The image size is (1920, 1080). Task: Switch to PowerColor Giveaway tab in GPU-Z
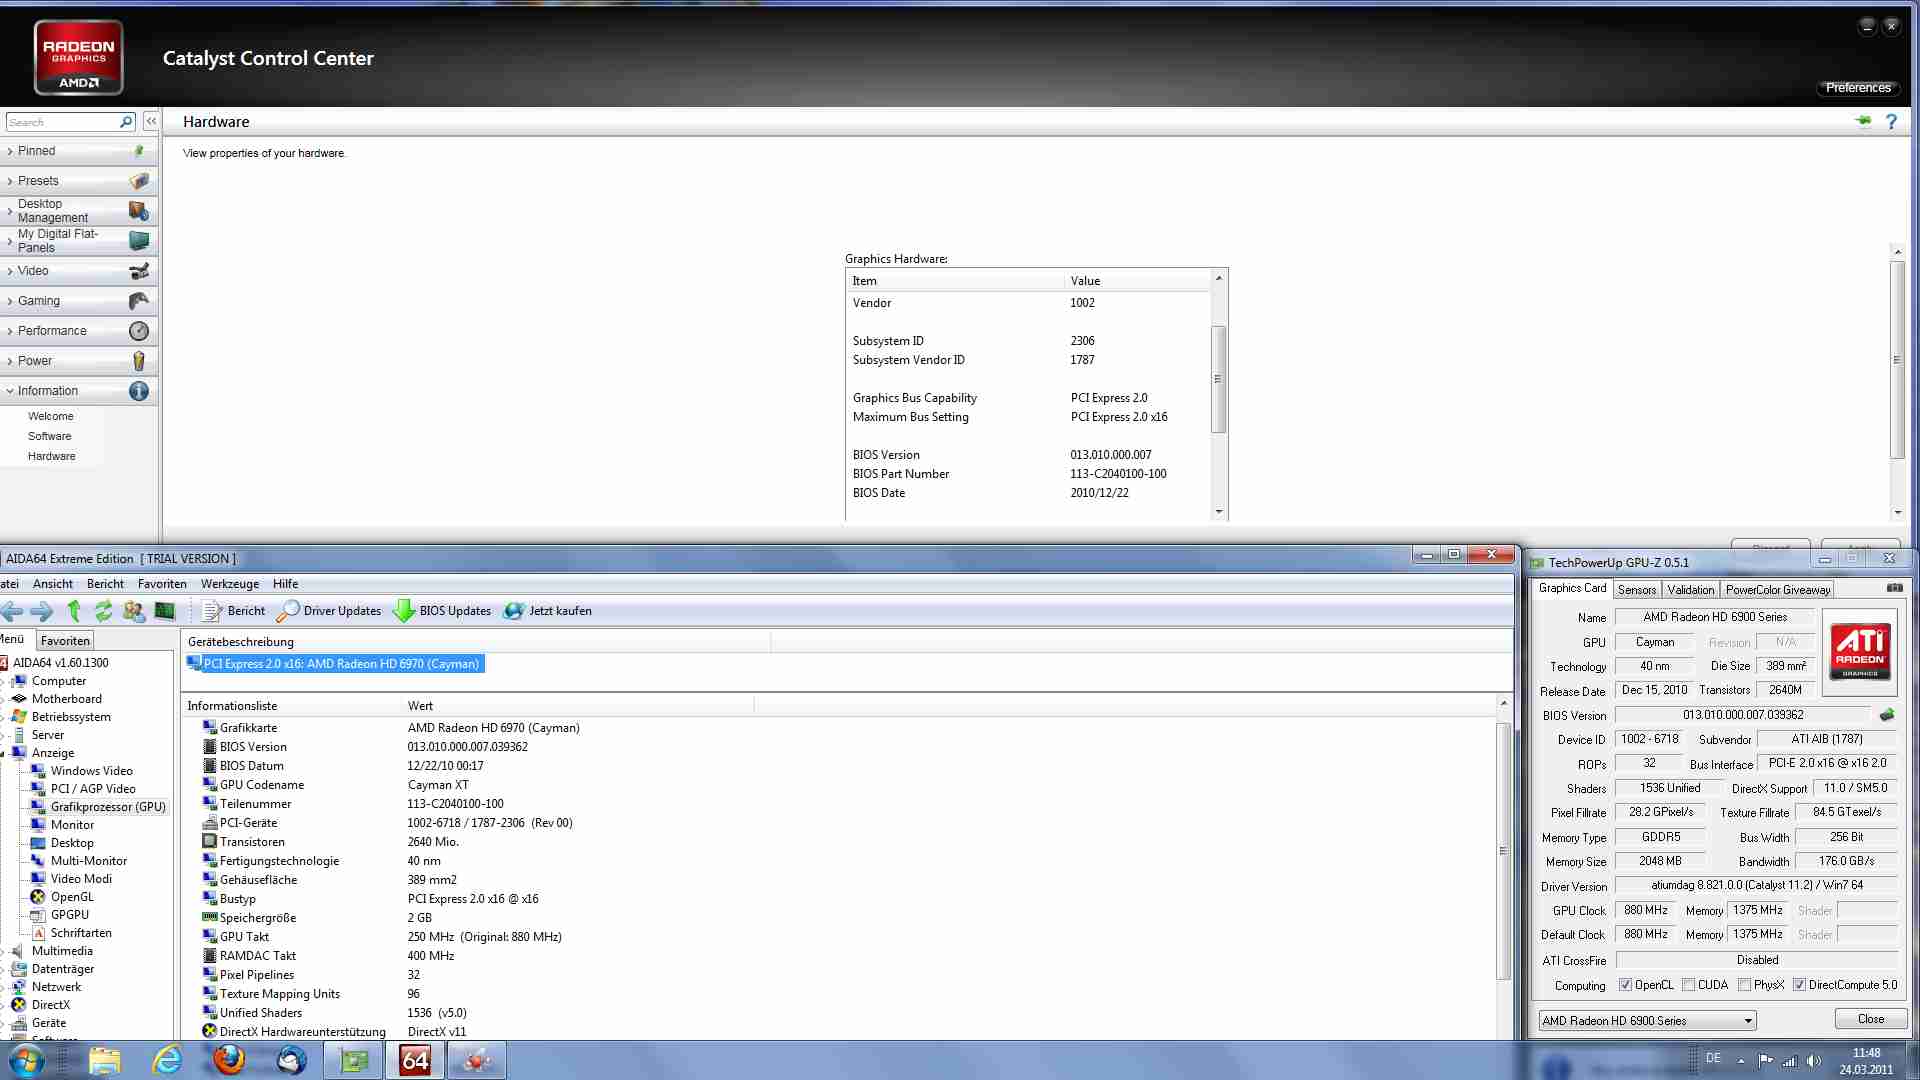coord(1778,590)
